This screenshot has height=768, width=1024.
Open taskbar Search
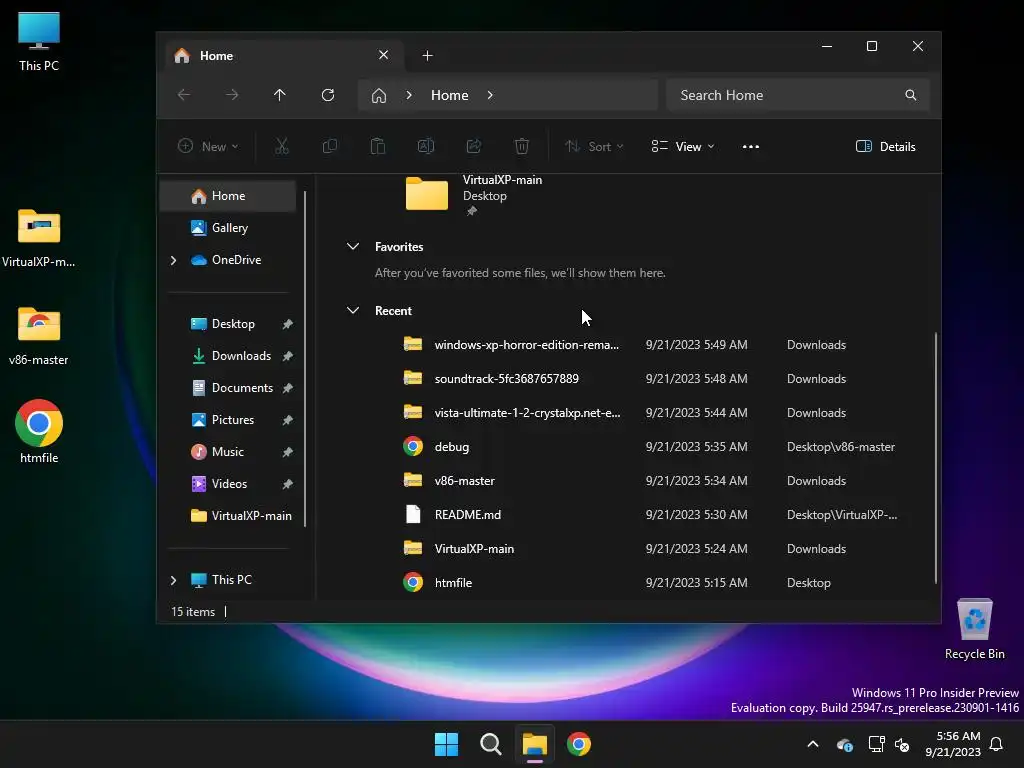[x=490, y=744]
